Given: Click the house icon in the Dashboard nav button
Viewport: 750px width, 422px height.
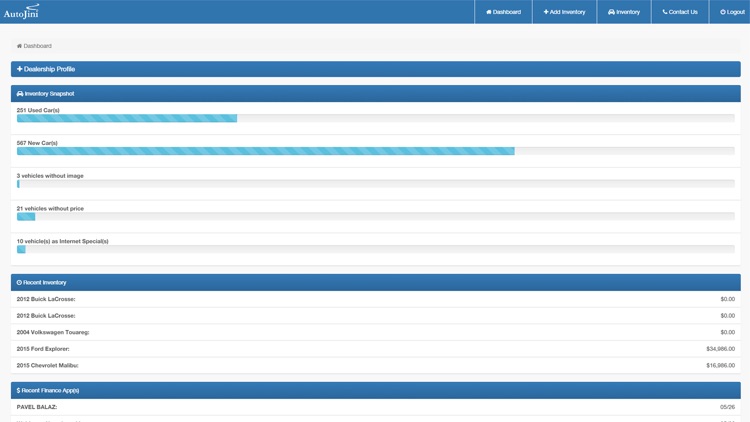Looking at the screenshot, I should pos(489,12).
